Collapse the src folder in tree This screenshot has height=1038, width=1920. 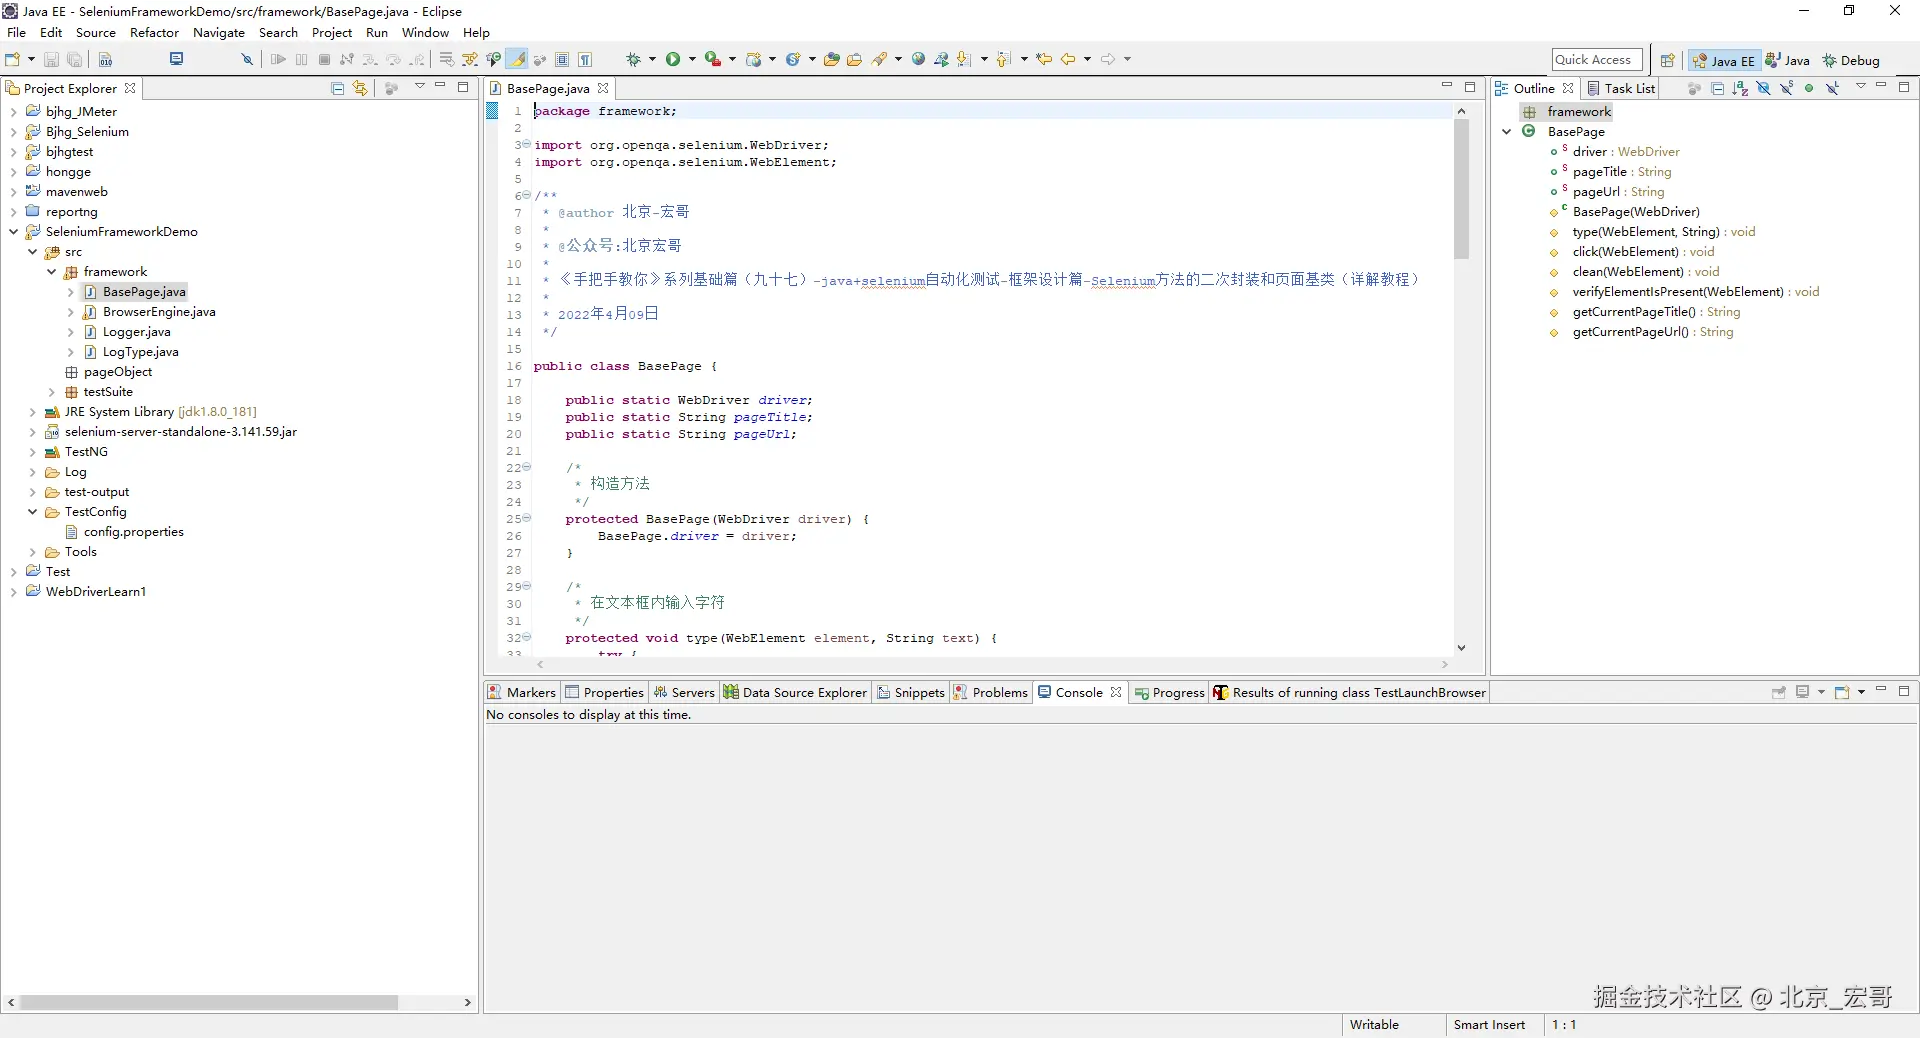click(x=32, y=252)
